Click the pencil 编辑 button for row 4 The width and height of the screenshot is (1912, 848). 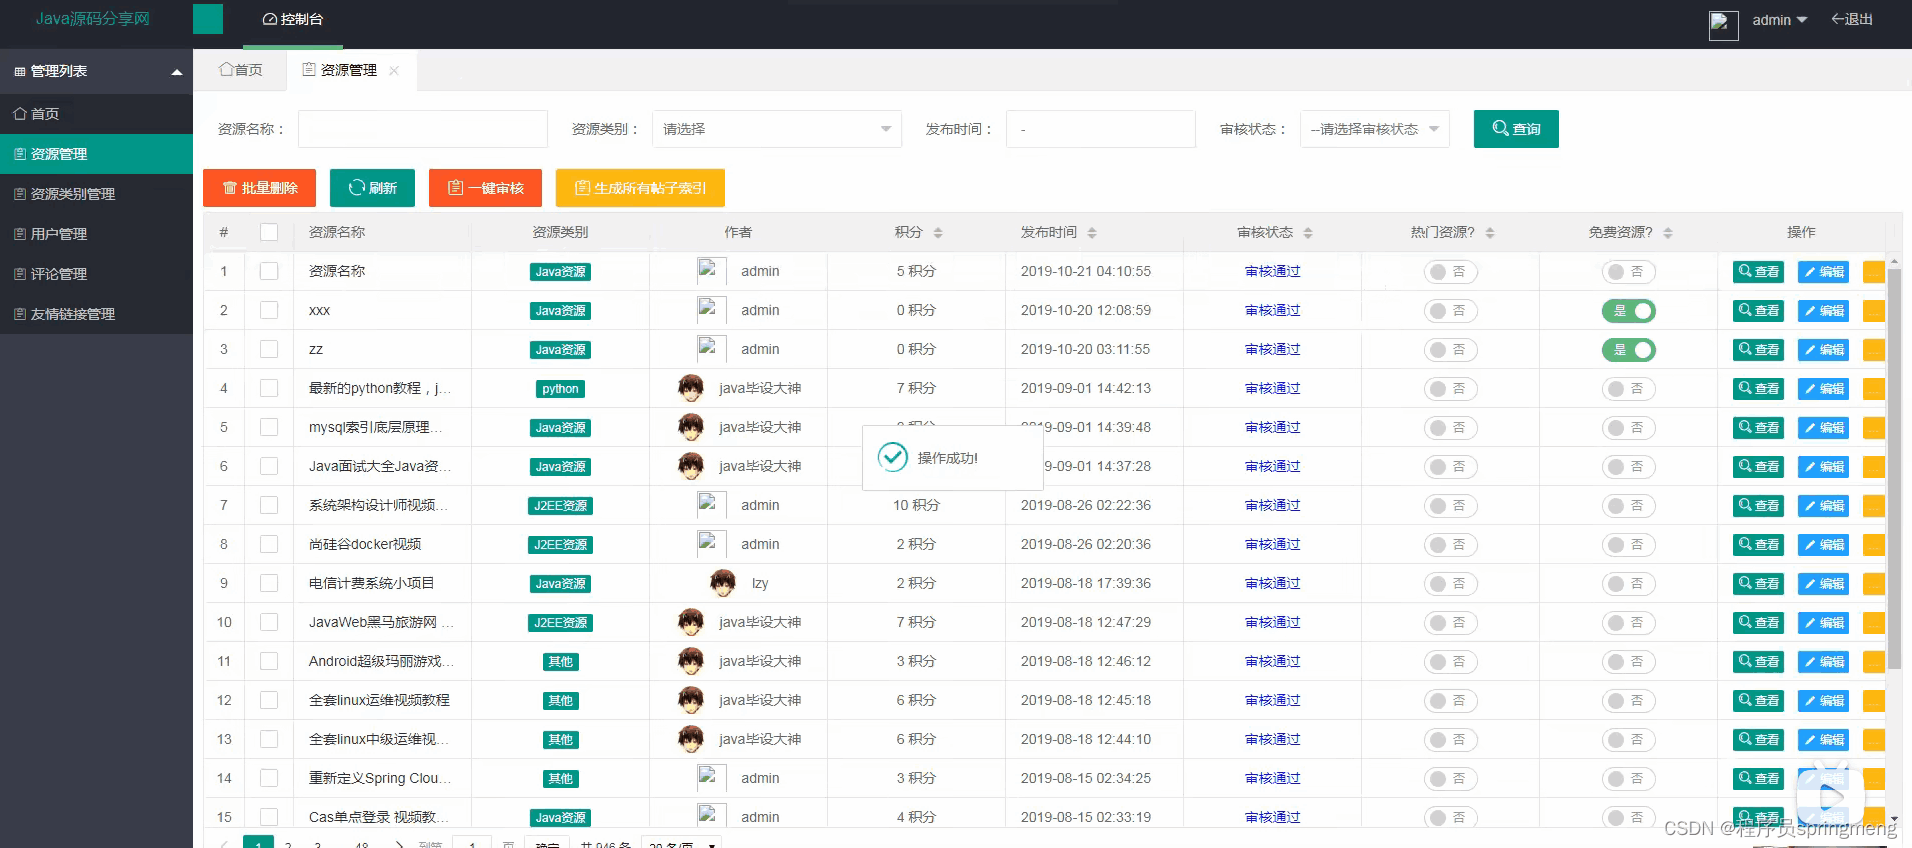[1824, 389]
